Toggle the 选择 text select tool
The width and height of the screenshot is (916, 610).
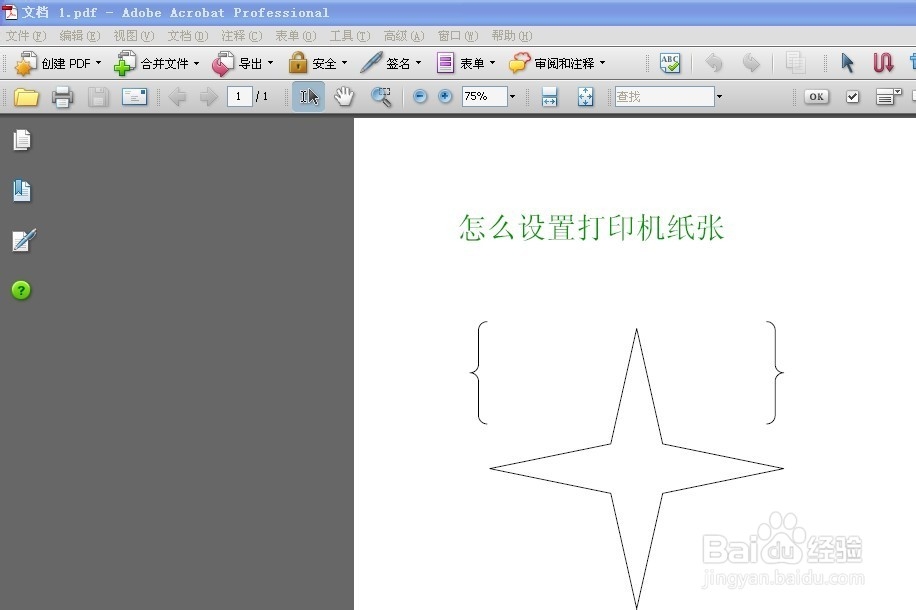(307, 96)
